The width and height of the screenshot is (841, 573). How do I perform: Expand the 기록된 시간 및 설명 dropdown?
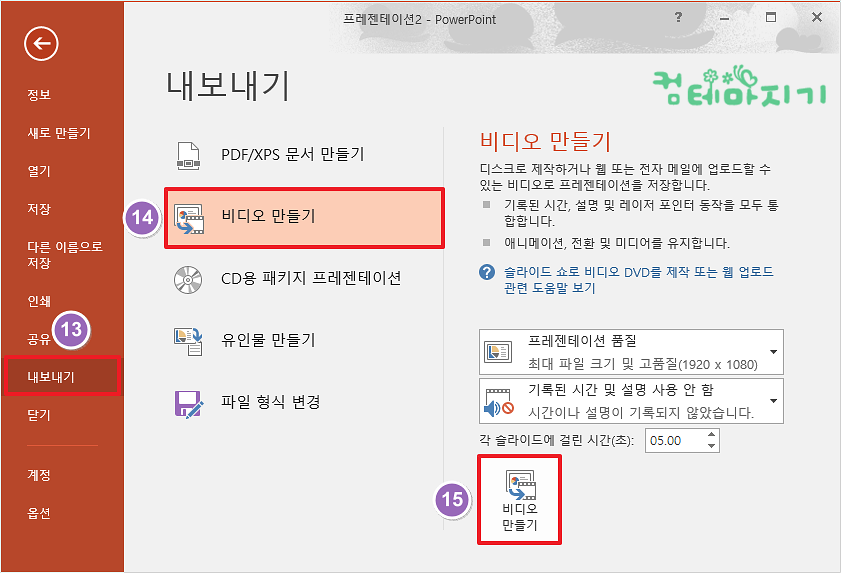click(x=631, y=401)
